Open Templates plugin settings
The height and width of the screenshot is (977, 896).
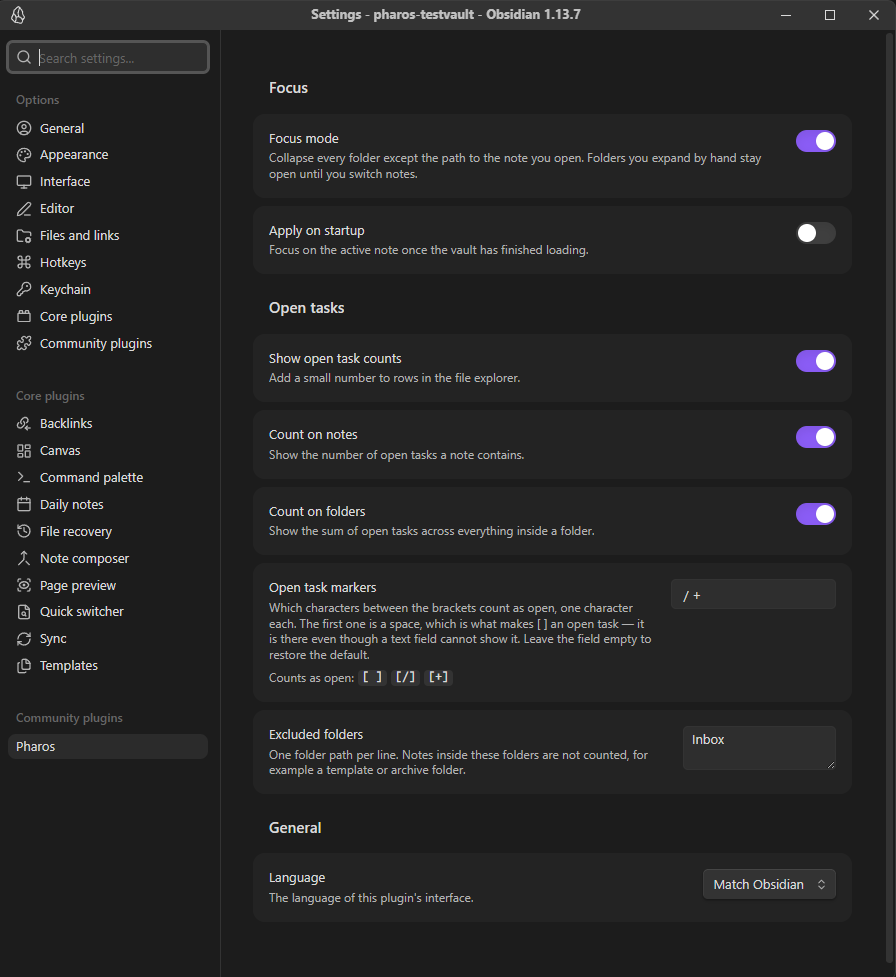[x=108, y=665]
